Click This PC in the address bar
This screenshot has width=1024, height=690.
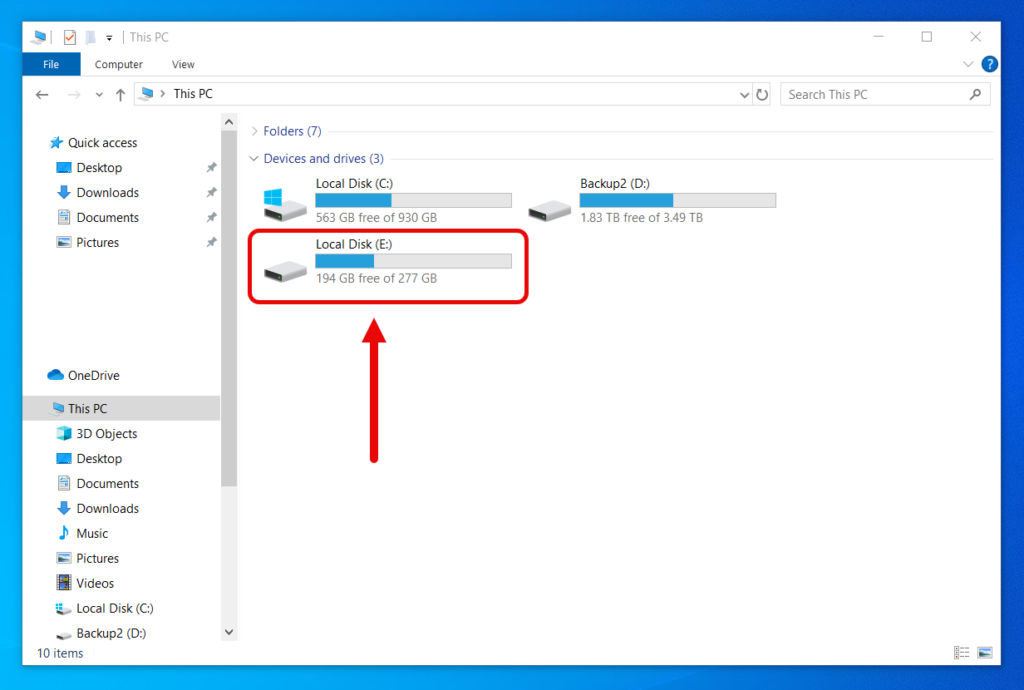point(193,94)
